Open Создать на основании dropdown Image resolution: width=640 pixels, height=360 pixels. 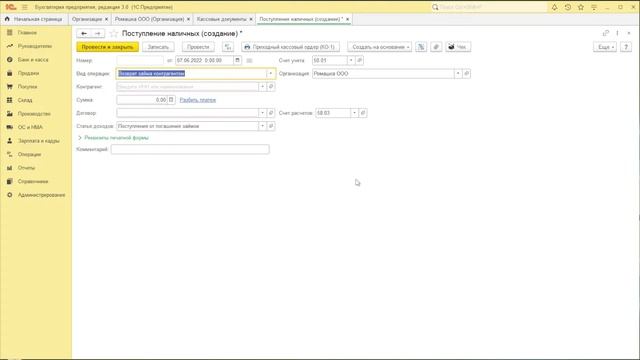[380, 47]
